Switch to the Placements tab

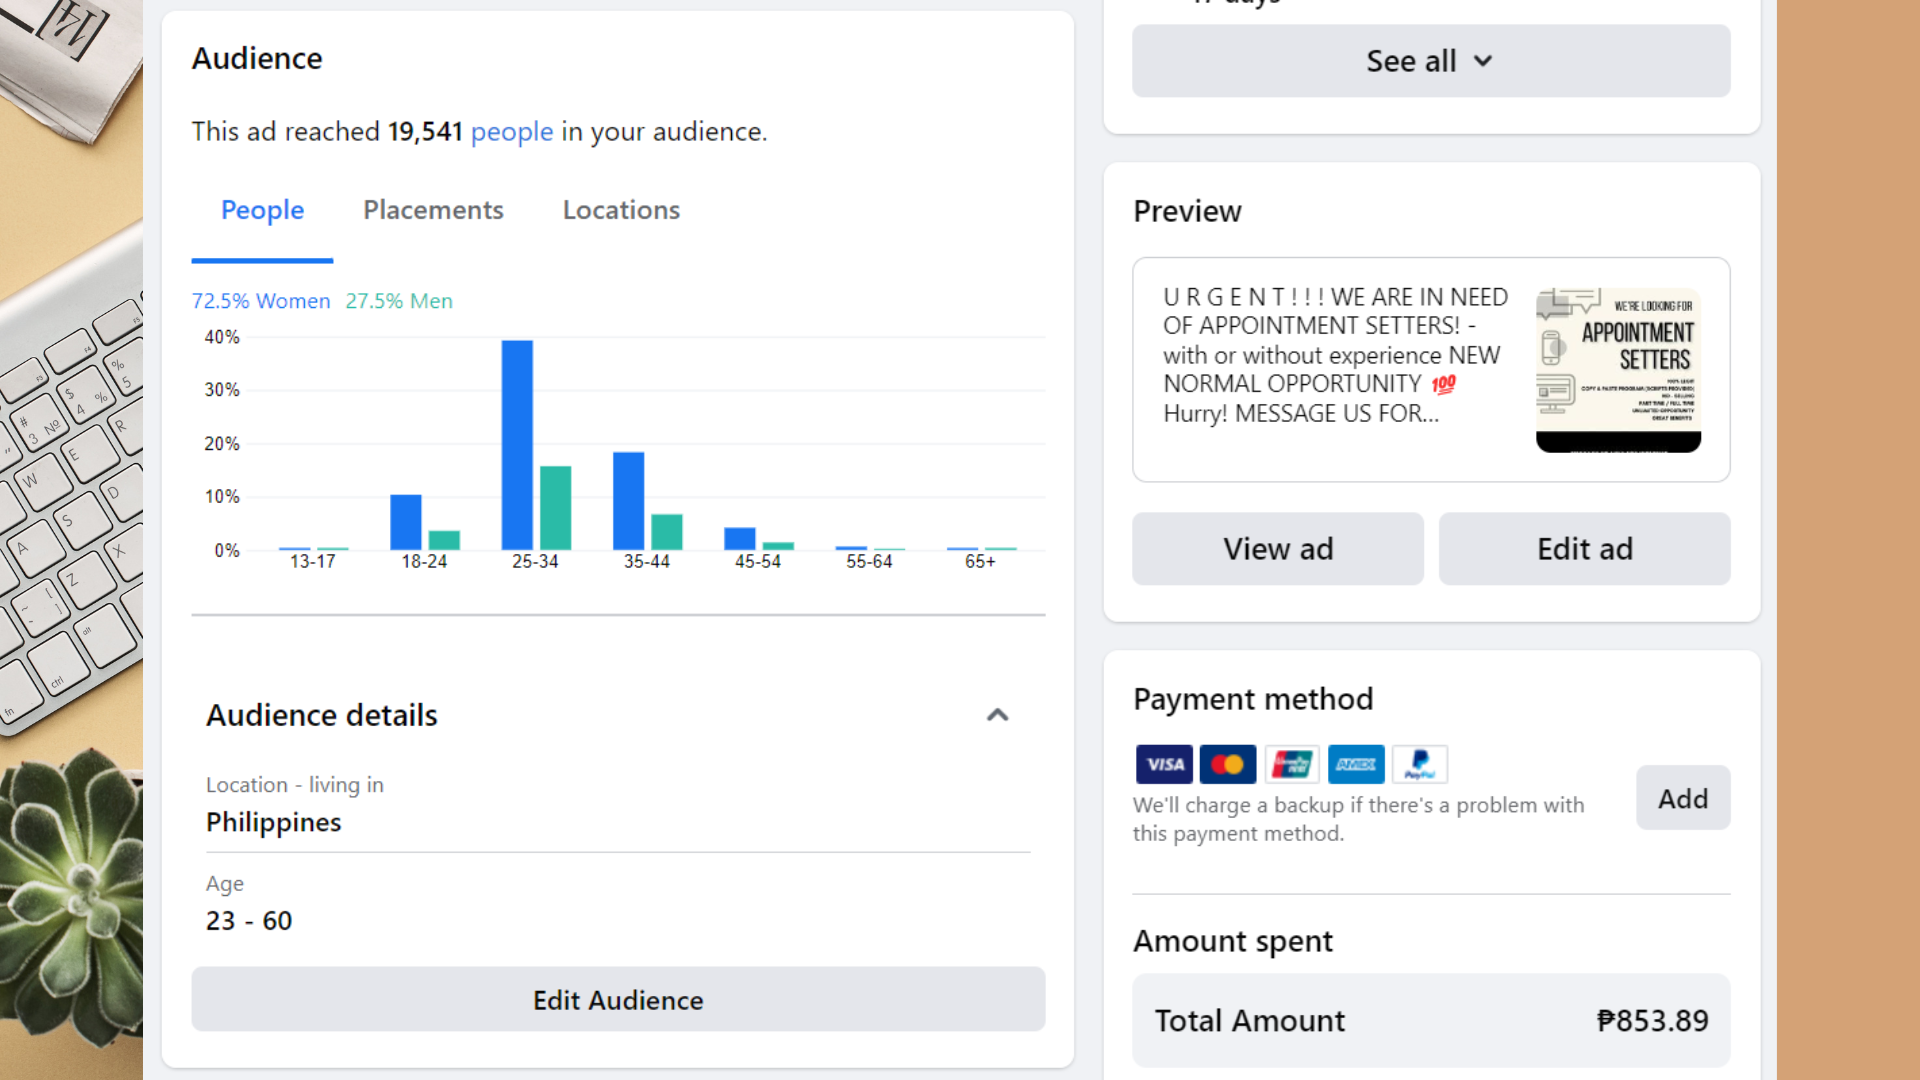pyautogui.click(x=433, y=210)
